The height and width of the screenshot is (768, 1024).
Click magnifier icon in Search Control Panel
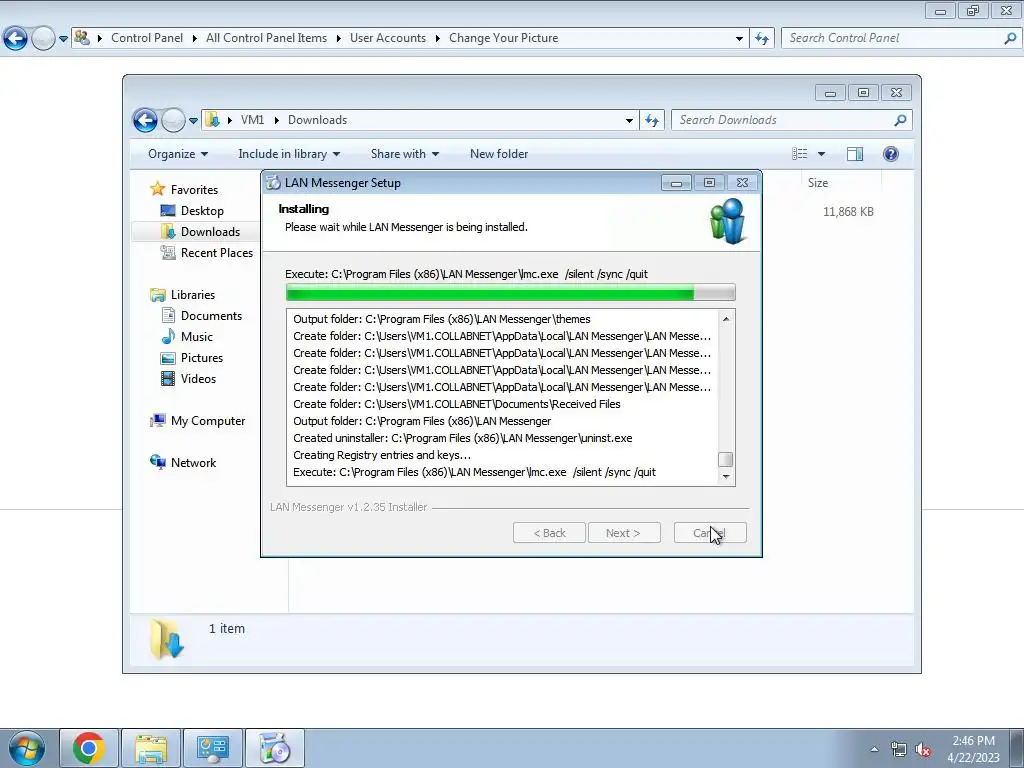click(x=1010, y=38)
